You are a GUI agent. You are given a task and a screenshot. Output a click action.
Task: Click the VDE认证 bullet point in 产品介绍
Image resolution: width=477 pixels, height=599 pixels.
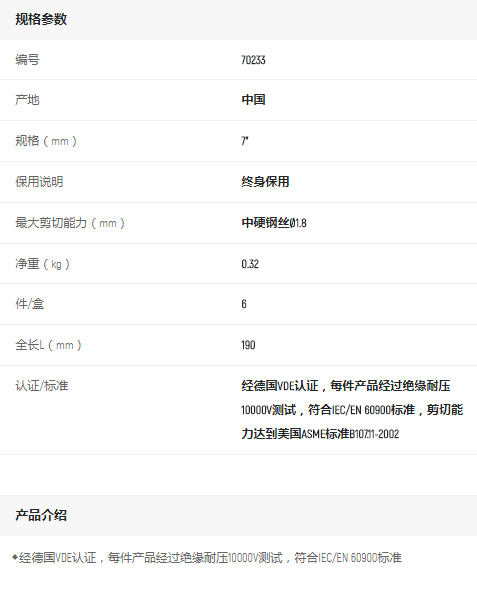pos(207,558)
